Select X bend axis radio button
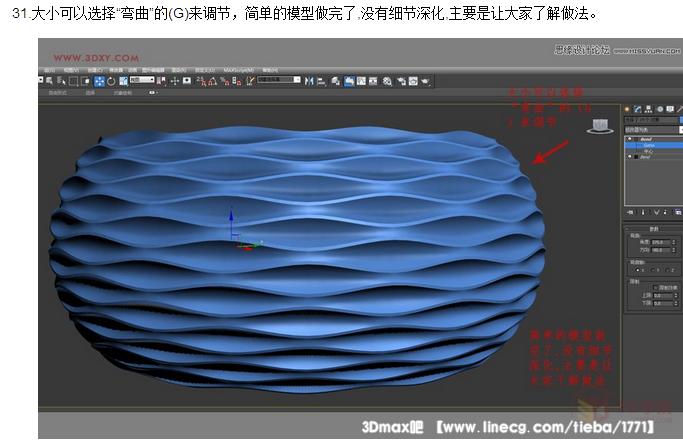The height and width of the screenshot is (444, 683). 637,270
